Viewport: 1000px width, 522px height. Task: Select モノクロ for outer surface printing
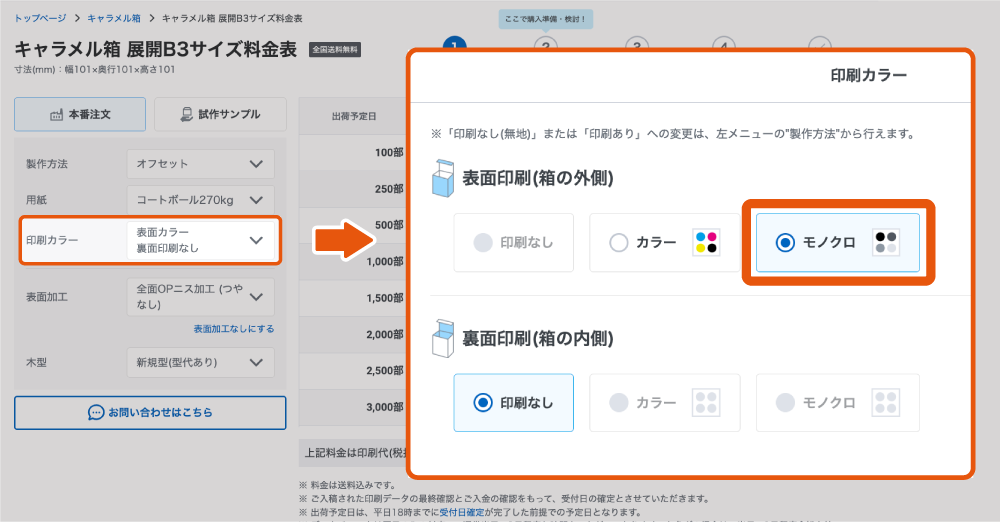(837, 242)
